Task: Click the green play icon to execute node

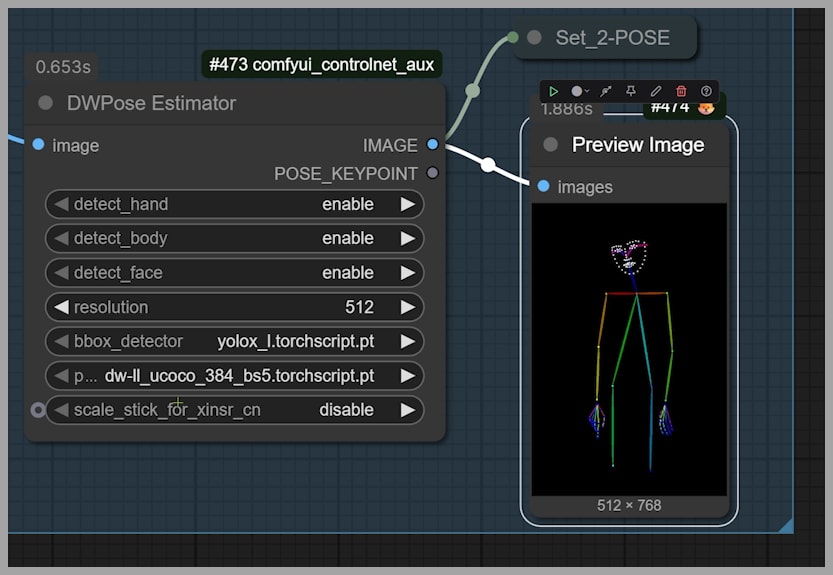Action: tap(553, 91)
